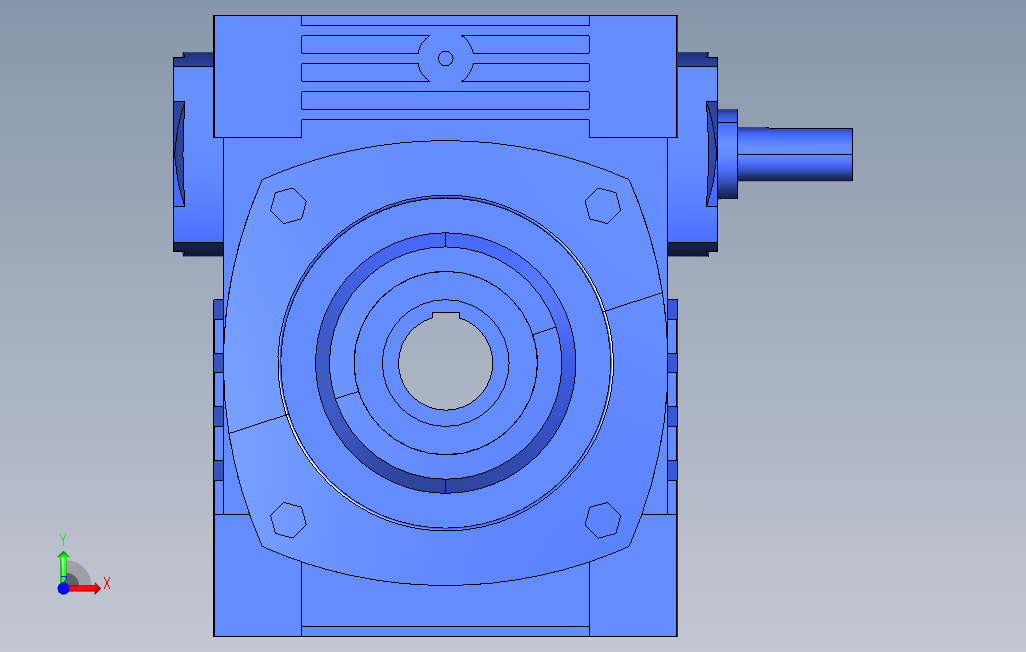The height and width of the screenshot is (652, 1026).
Task: Click the blue Z axis dot at the triad origin
Action: pos(63,589)
